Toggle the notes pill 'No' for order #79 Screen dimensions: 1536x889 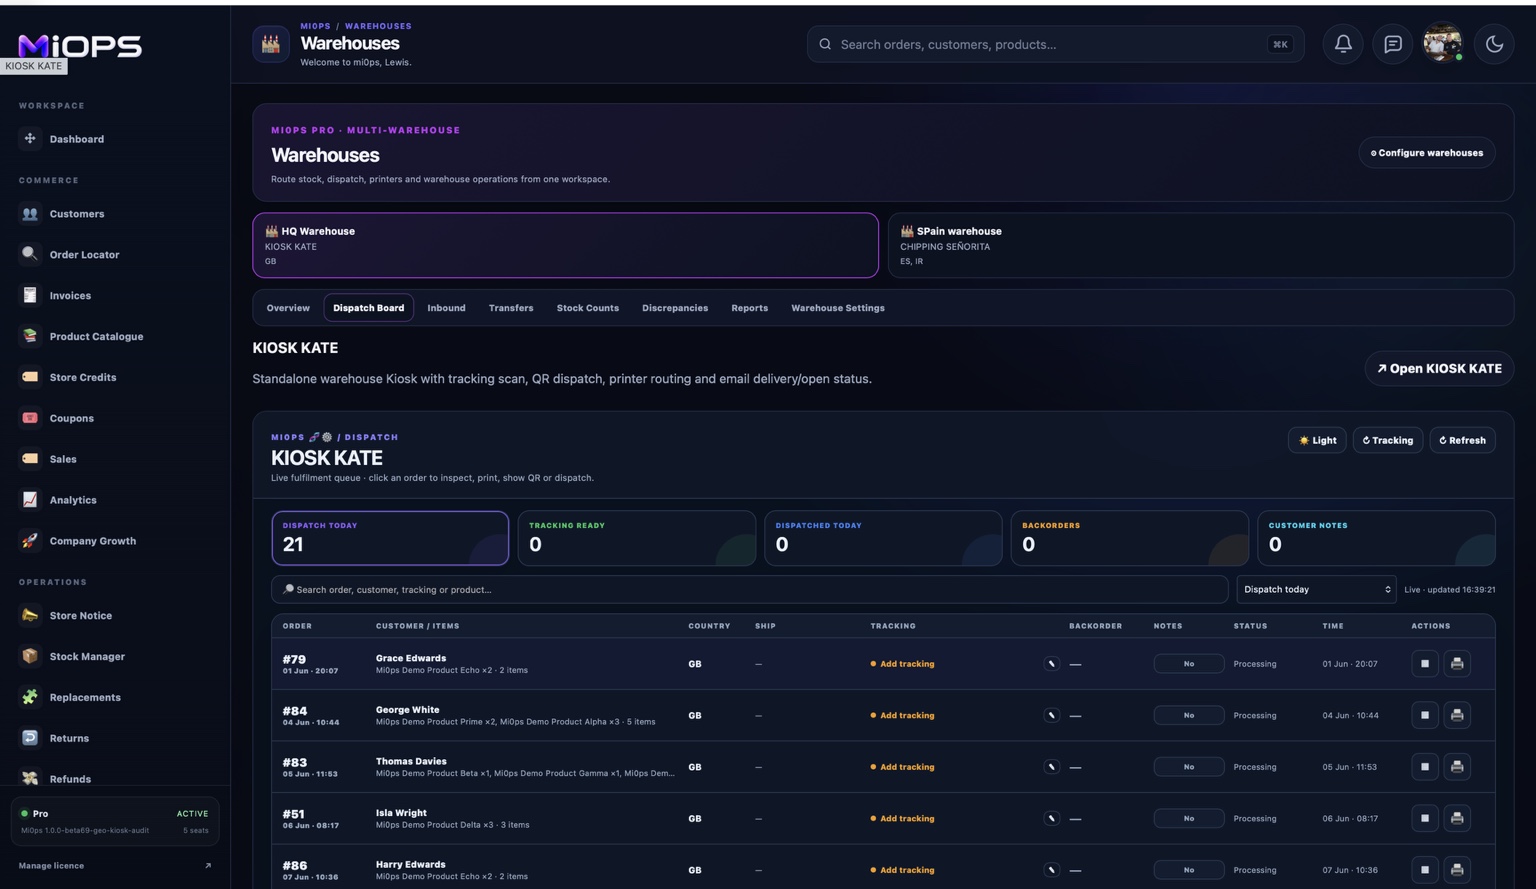click(x=1189, y=664)
